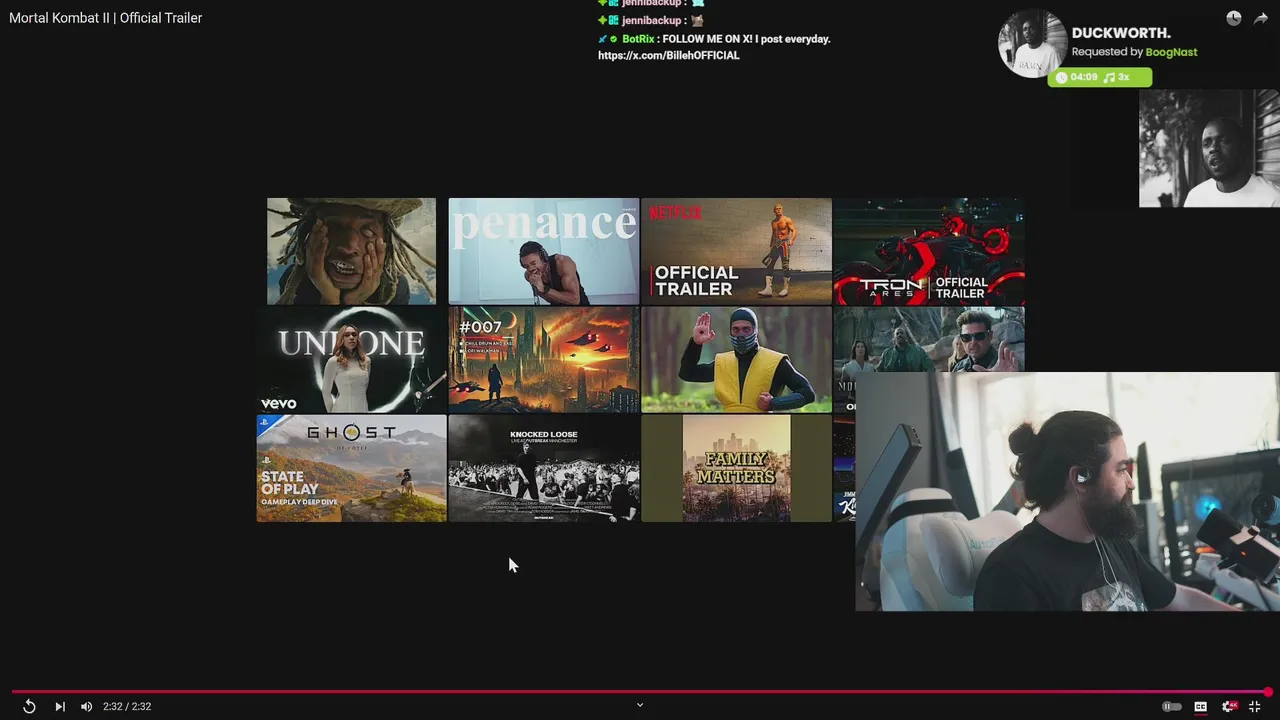Click the DUCKWORTH circular album art
The width and height of the screenshot is (1280, 720).
pos(1032,44)
